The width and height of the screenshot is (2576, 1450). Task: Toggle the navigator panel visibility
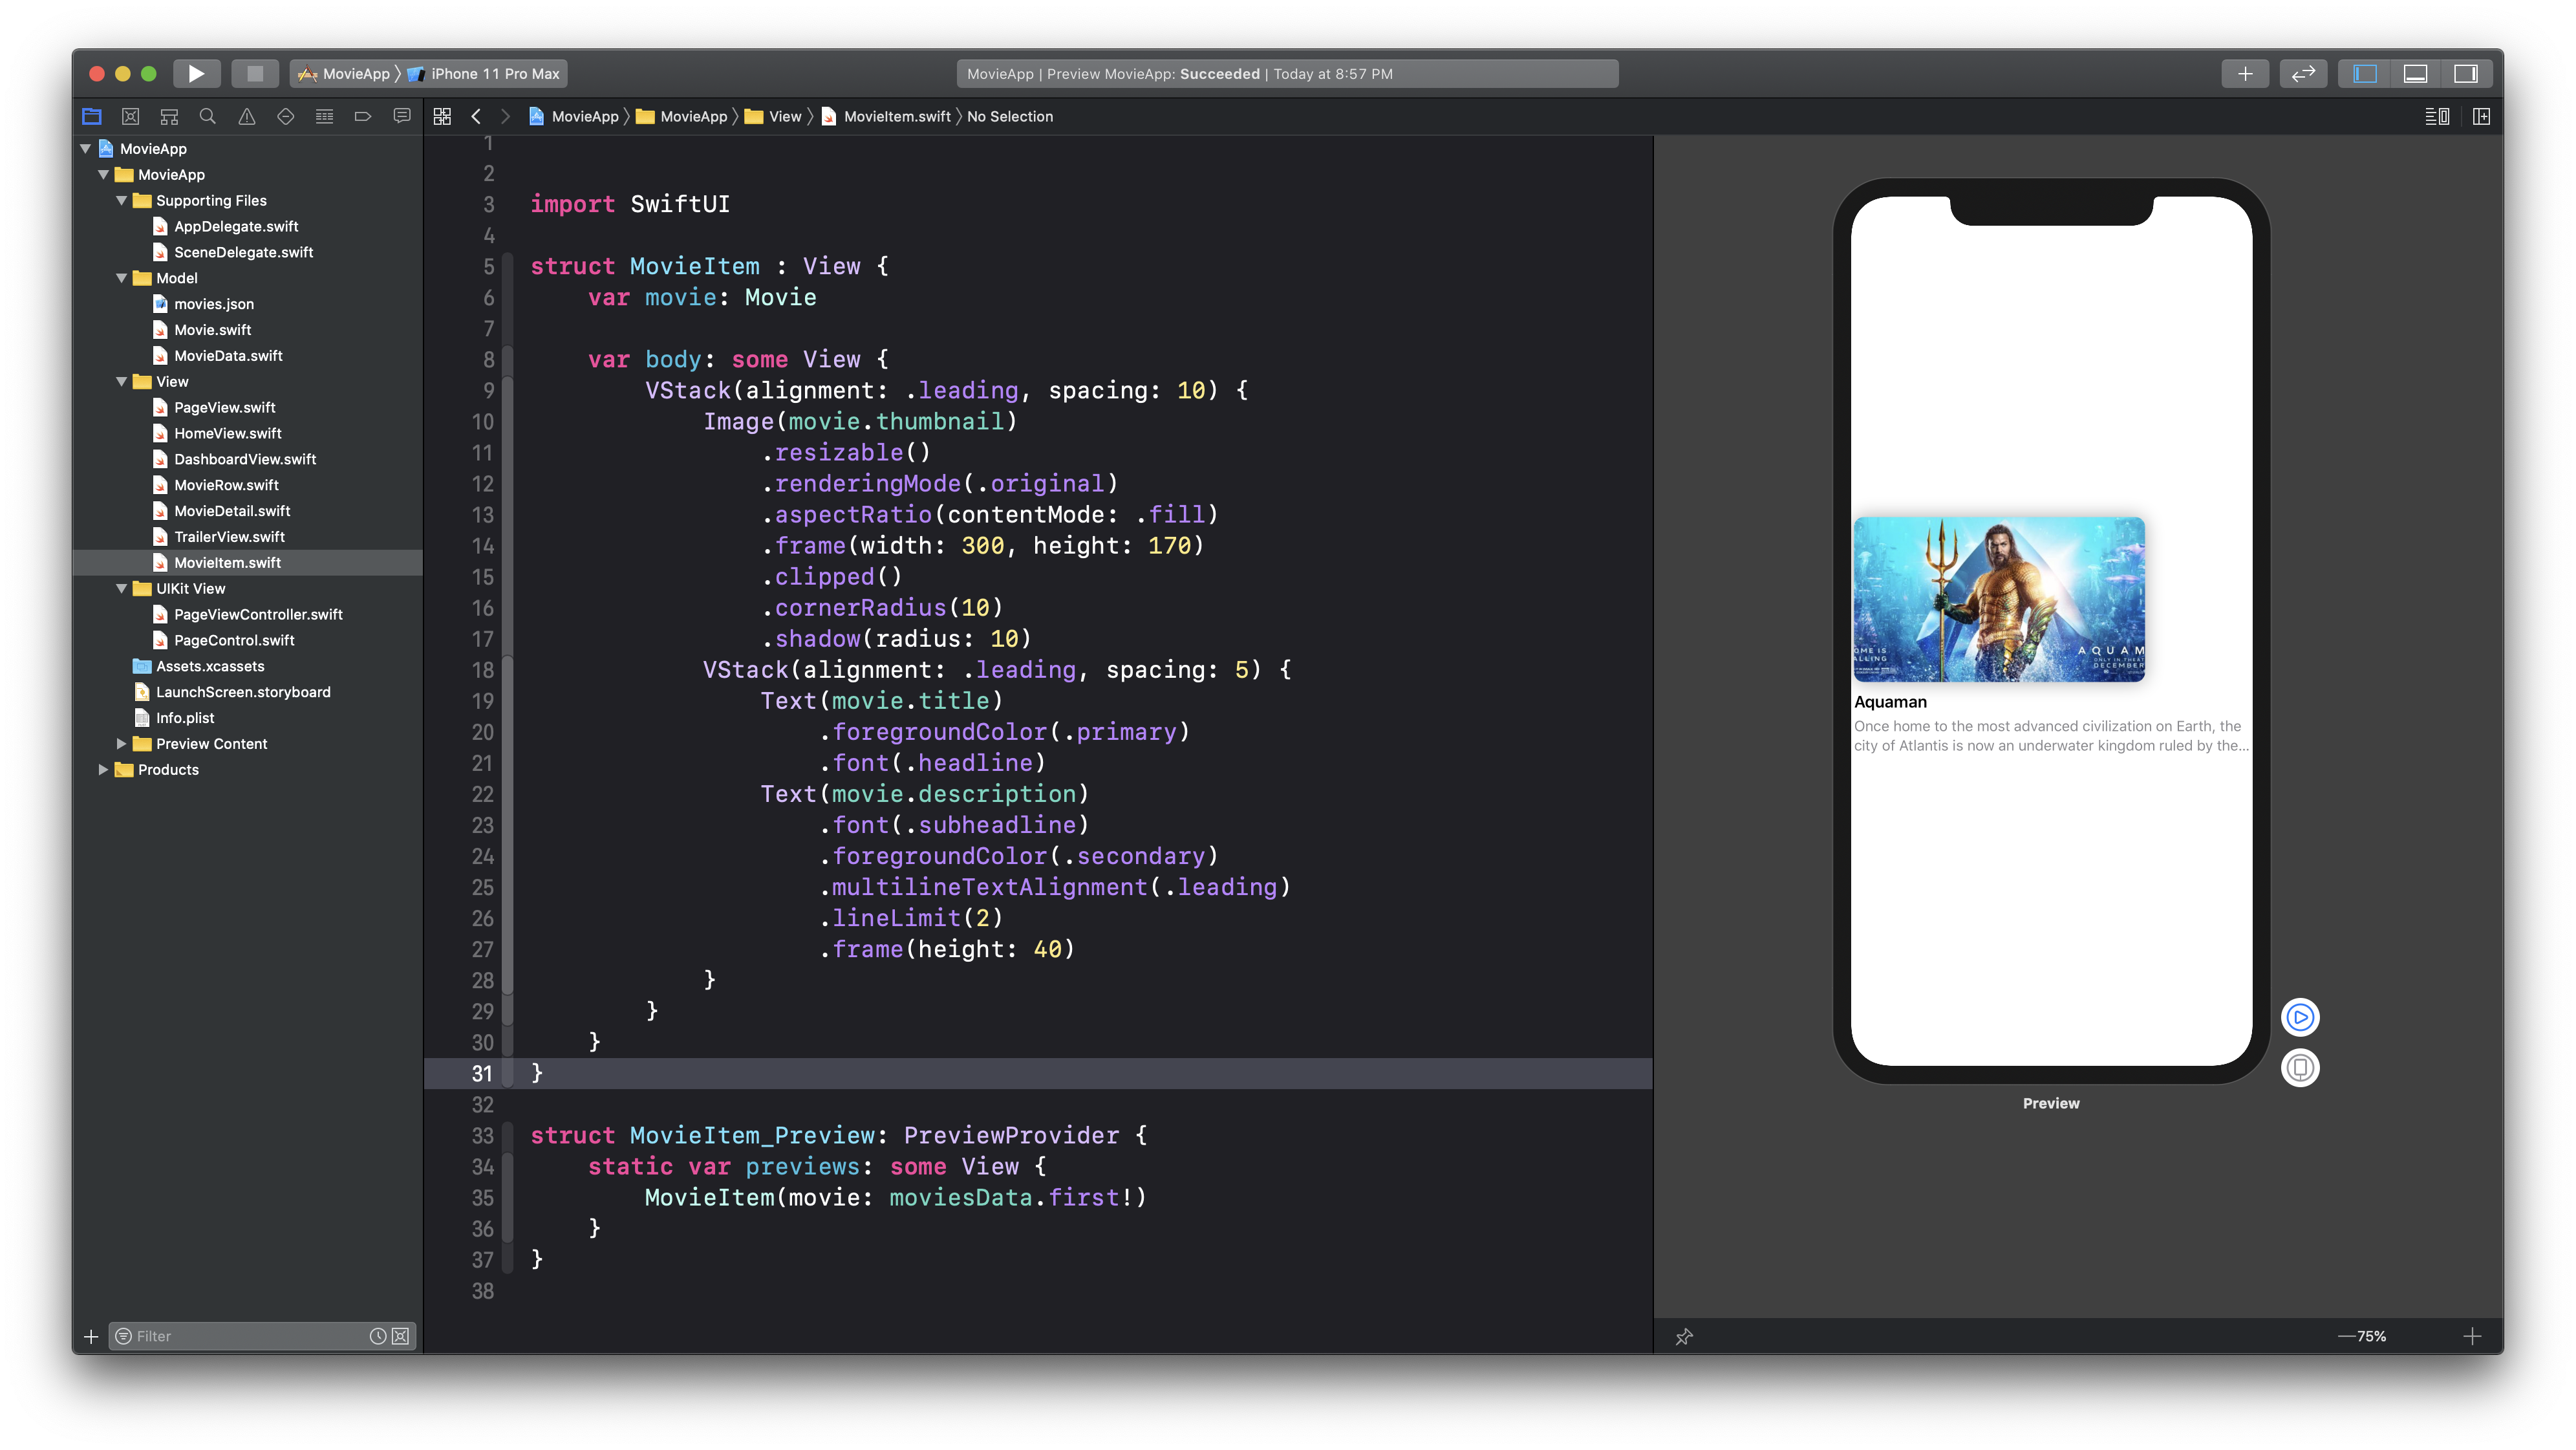pyautogui.click(x=2364, y=73)
